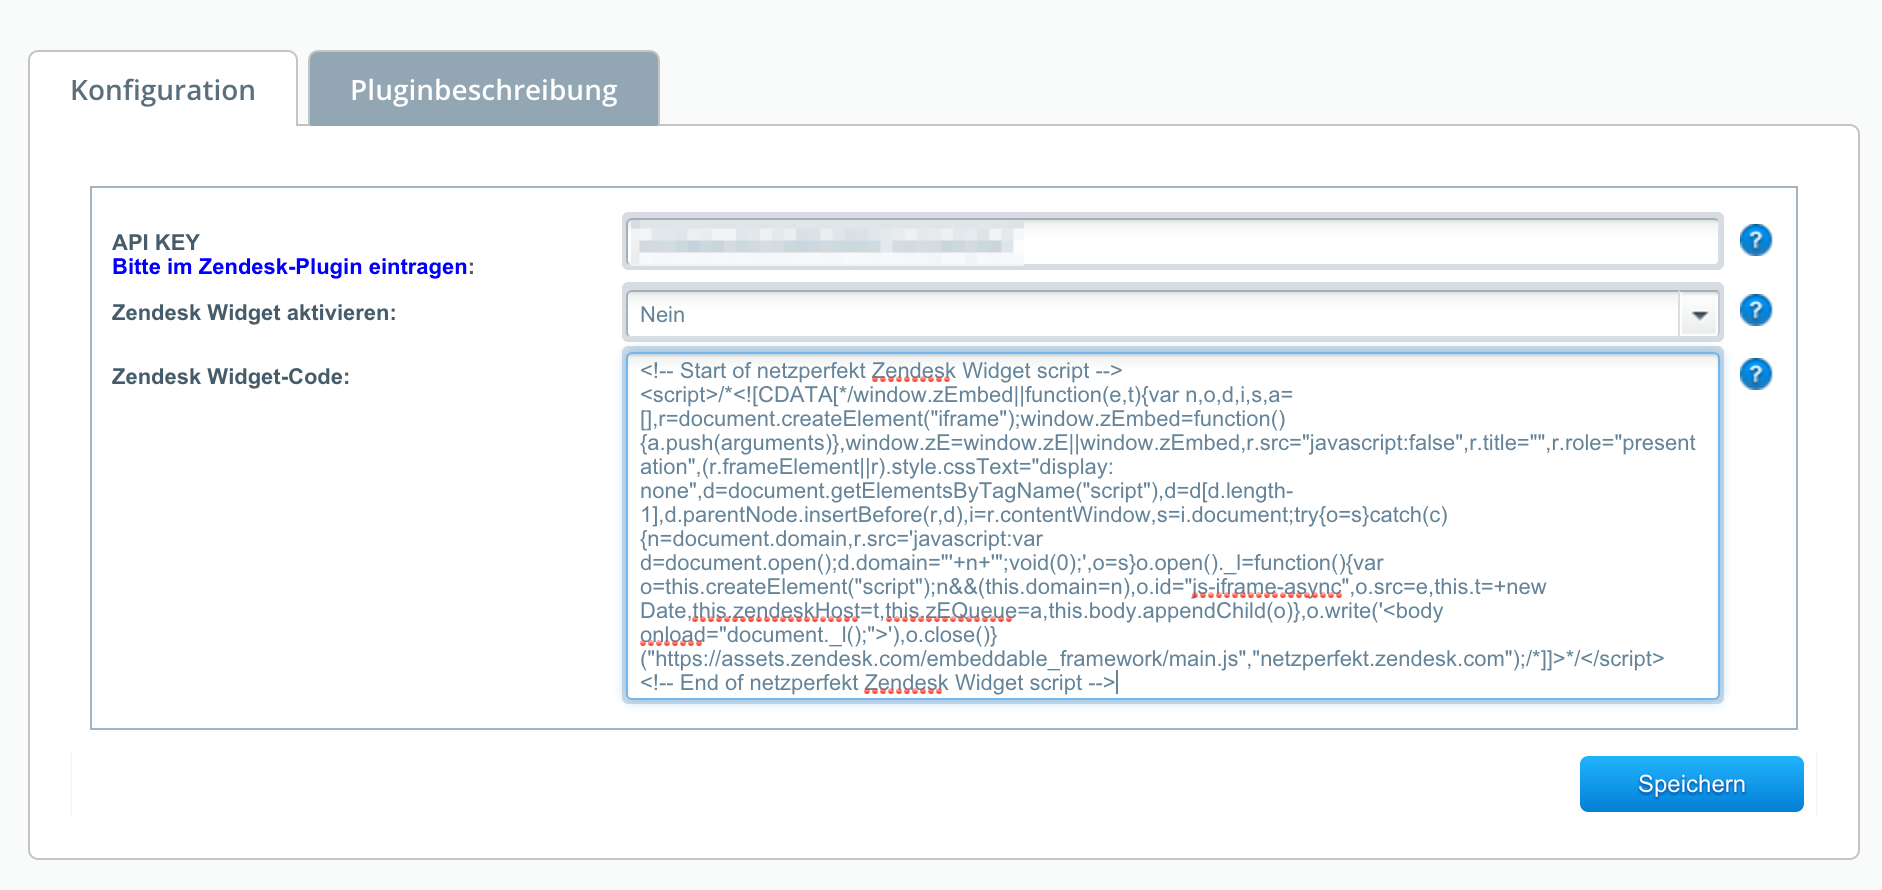1882x890 pixels.
Task: Open help icon for API KEY
Action: [x=1755, y=240]
